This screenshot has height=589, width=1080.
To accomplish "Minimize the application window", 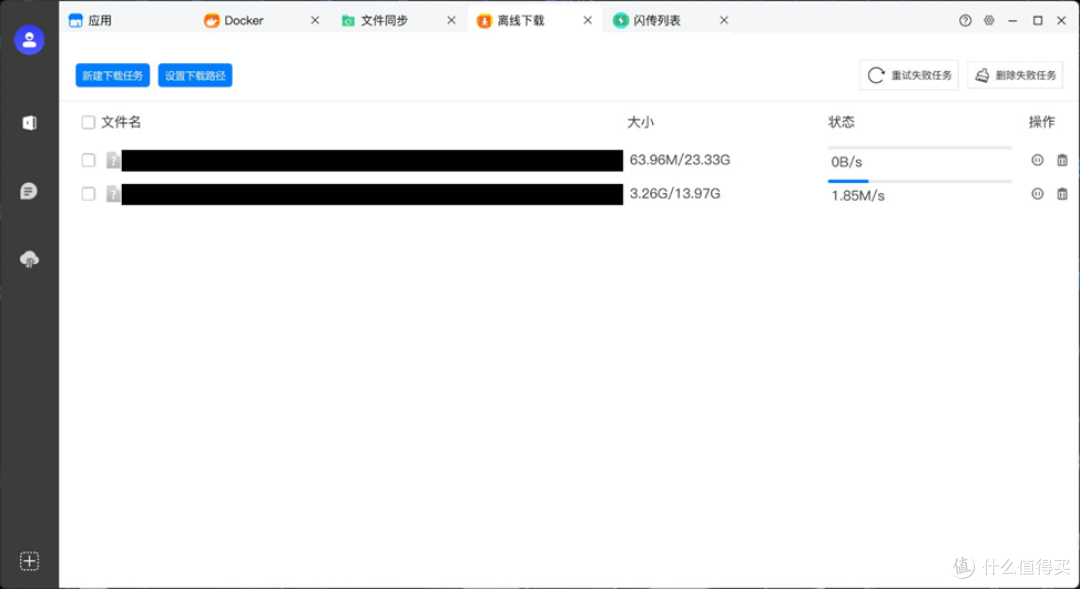I will point(1012,21).
